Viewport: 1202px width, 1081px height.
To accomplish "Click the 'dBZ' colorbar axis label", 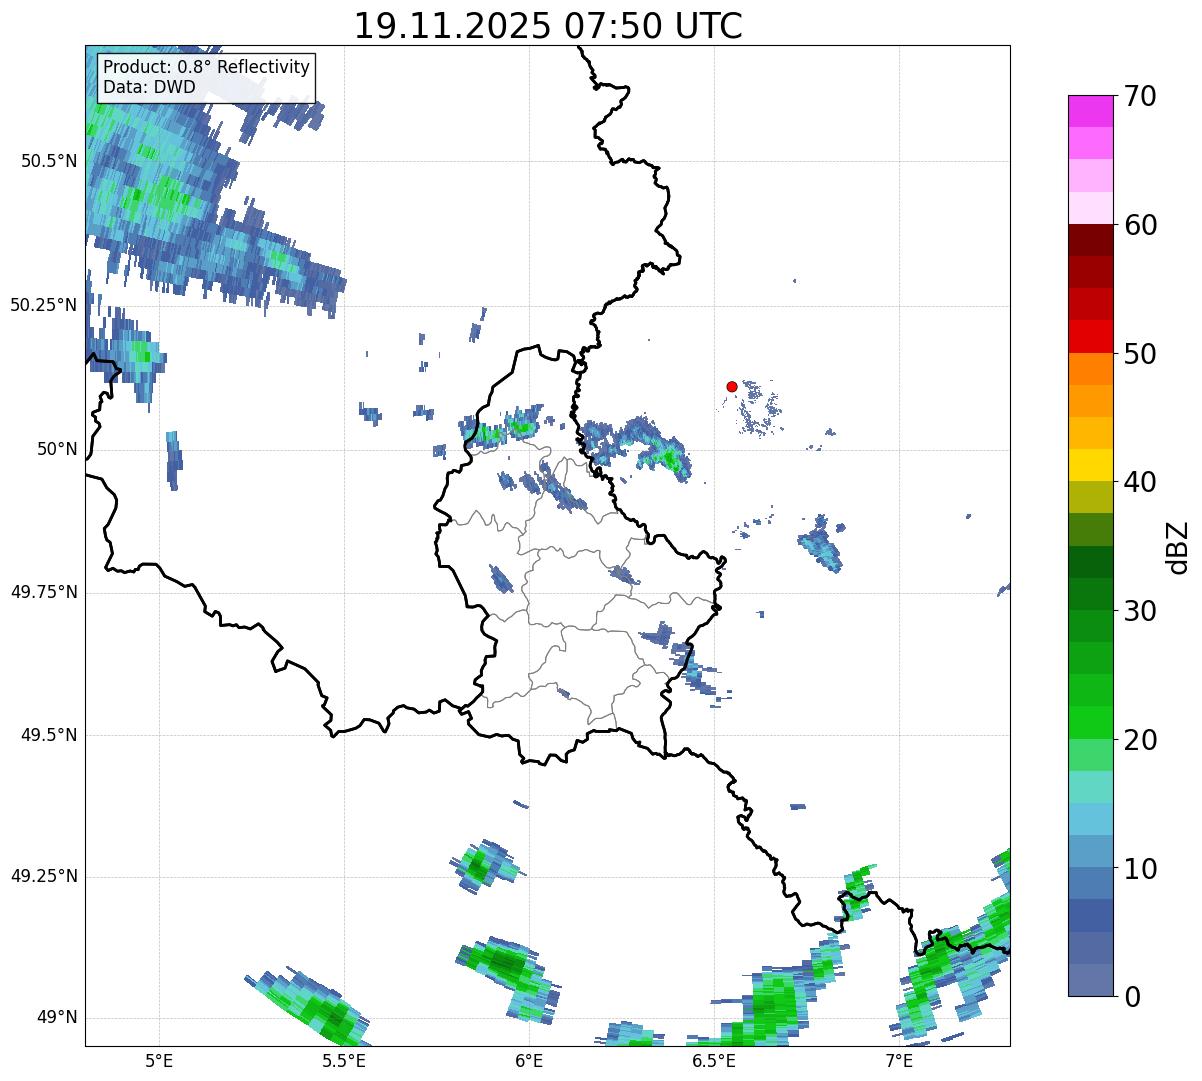I will 1178,547.
